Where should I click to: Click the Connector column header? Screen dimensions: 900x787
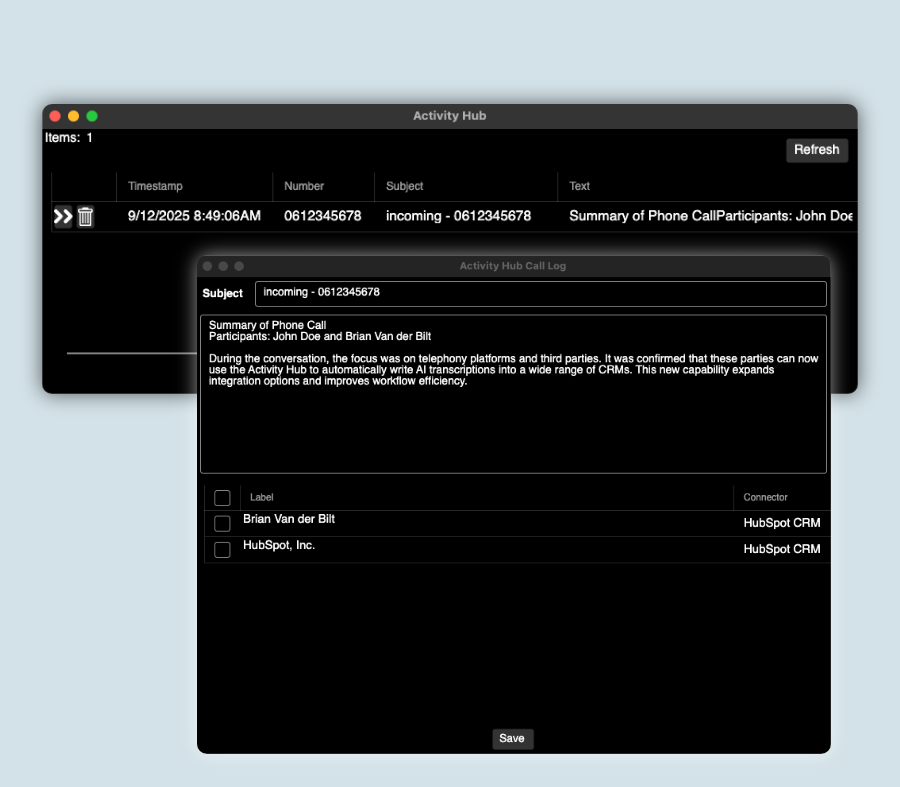point(766,497)
